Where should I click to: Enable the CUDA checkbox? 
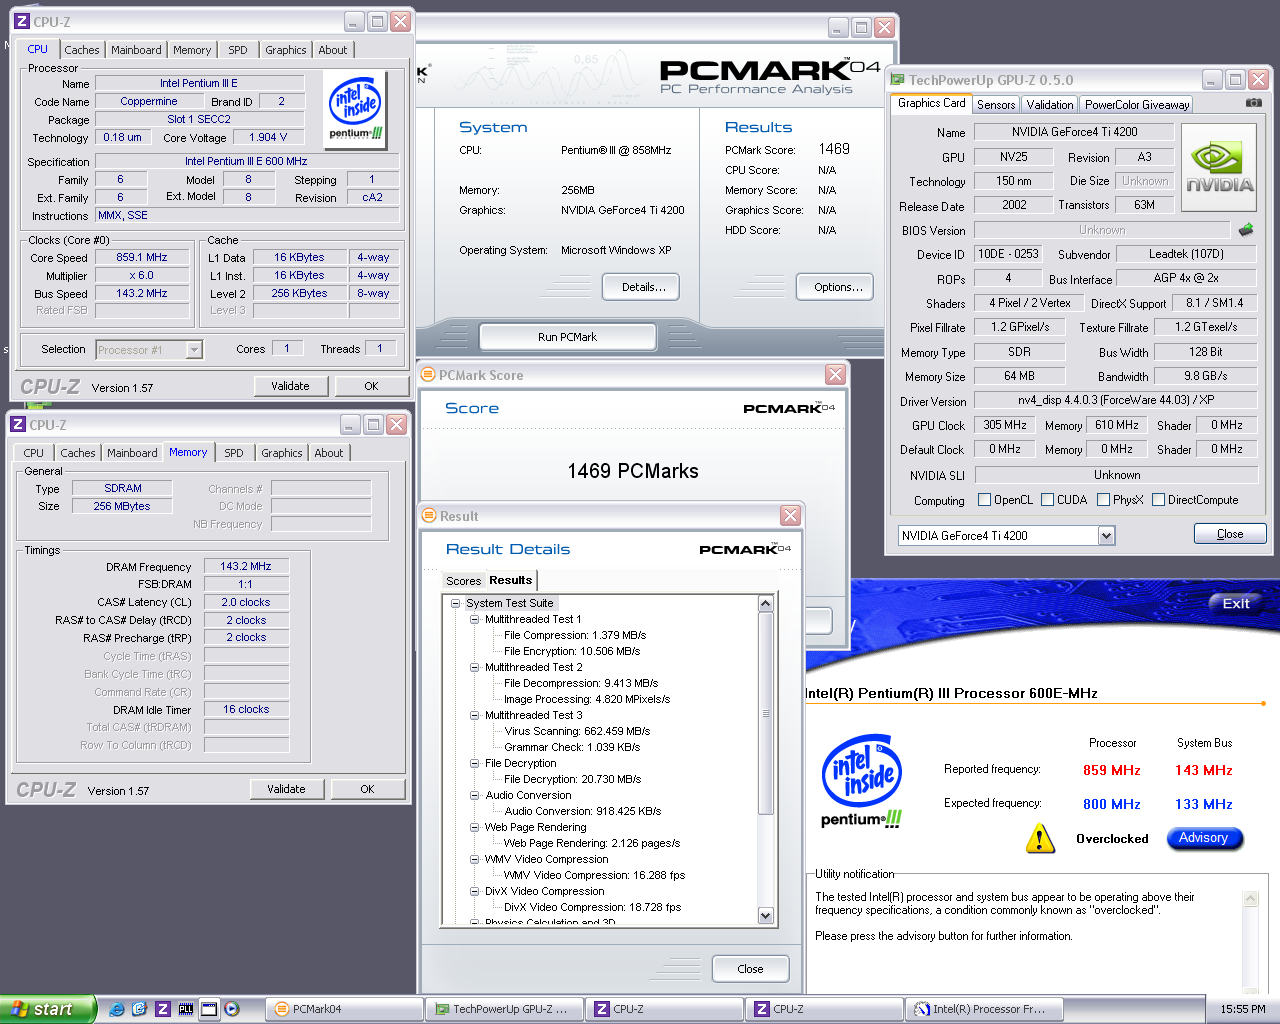click(1047, 500)
